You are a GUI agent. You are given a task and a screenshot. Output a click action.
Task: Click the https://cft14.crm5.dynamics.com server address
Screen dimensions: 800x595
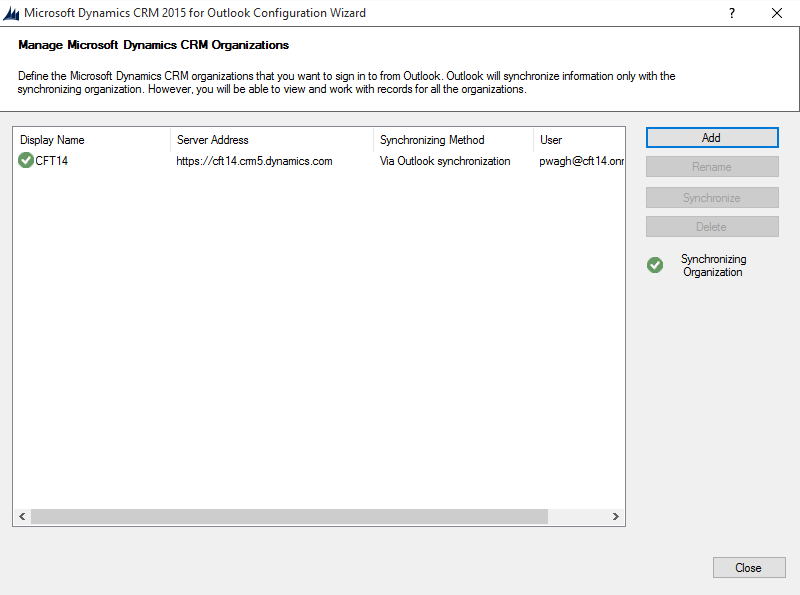click(254, 161)
